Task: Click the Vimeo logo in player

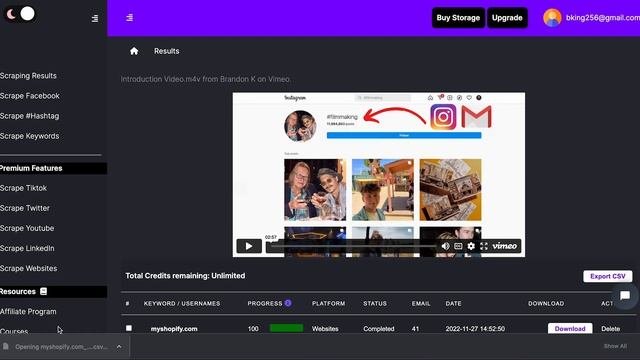Action: tap(504, 246)
